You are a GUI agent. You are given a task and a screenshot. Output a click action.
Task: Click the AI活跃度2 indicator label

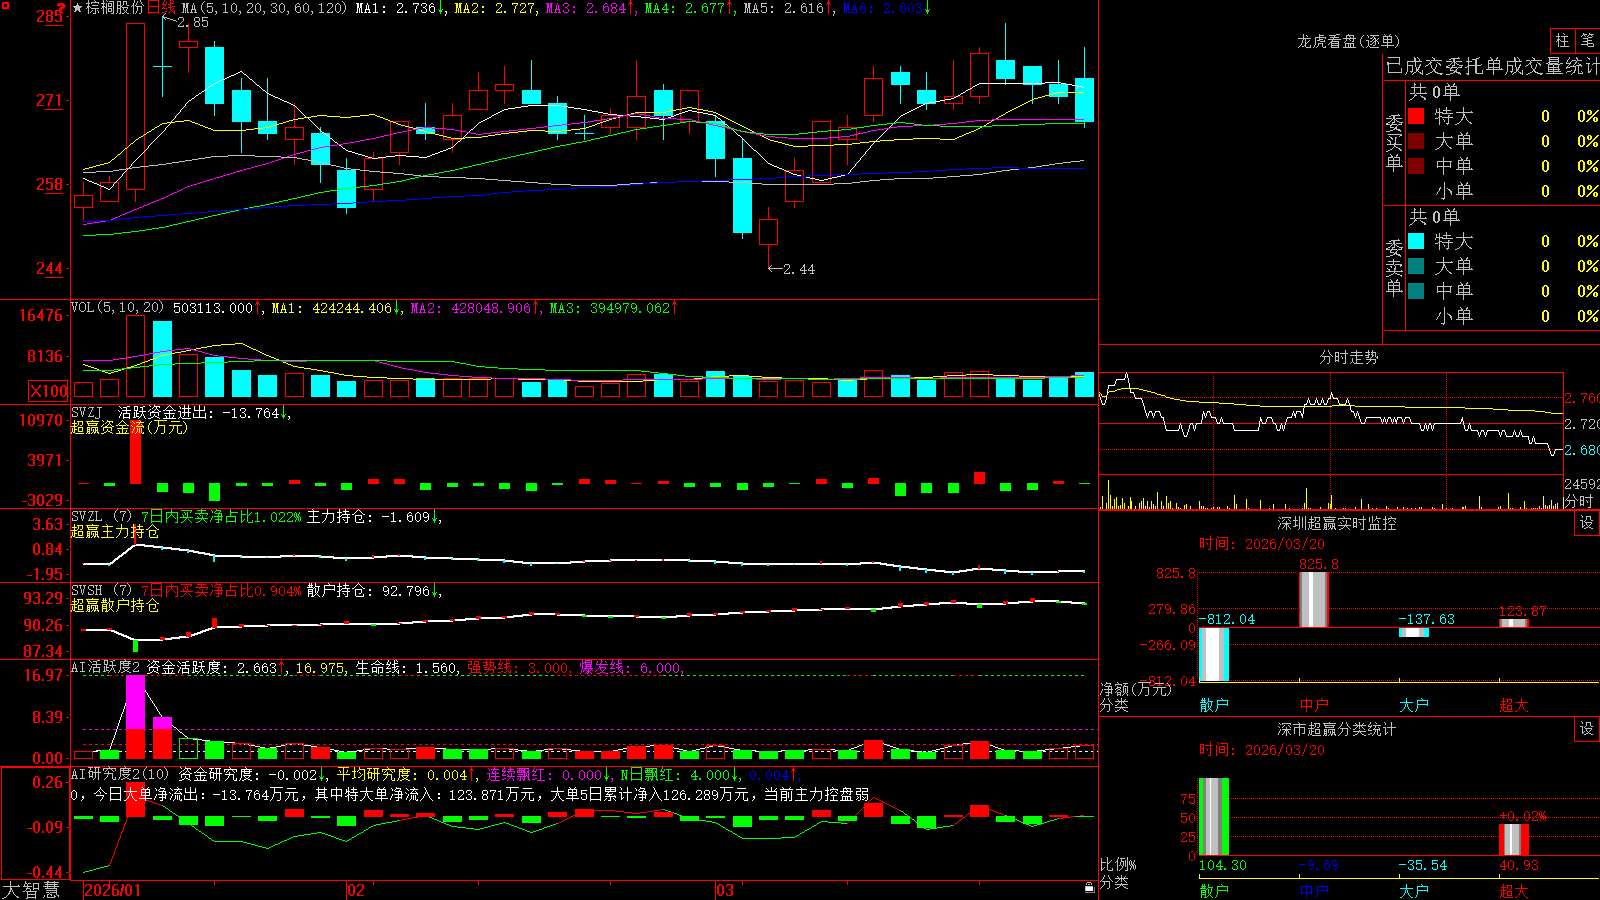(x=106, y=667)
